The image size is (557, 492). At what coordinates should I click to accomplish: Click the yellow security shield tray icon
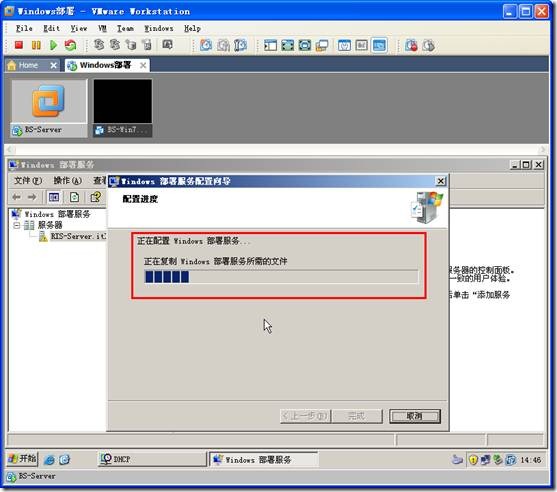[x=473, y=460]
